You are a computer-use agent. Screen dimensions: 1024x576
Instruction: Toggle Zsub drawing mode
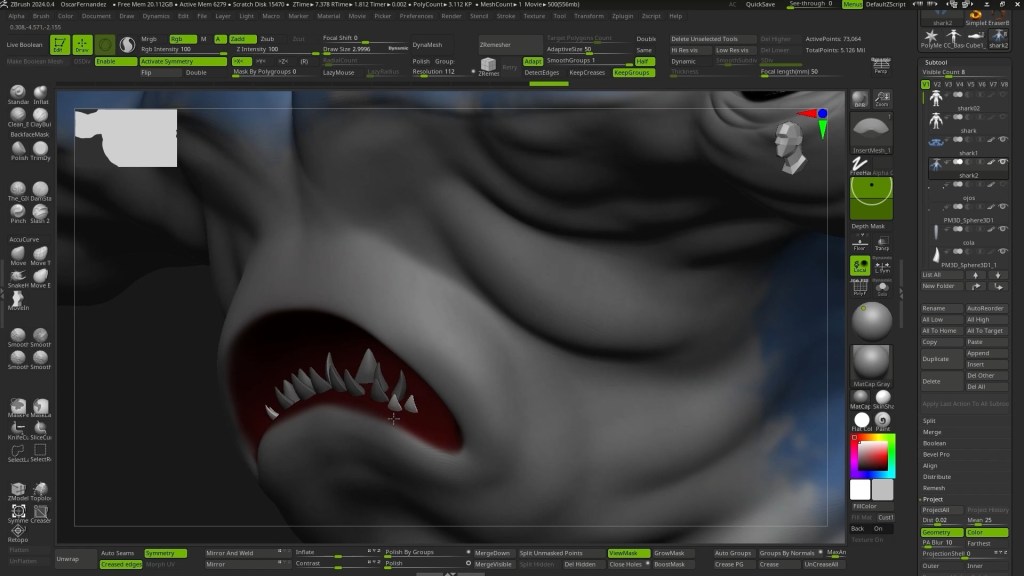(x=267, y=39)
